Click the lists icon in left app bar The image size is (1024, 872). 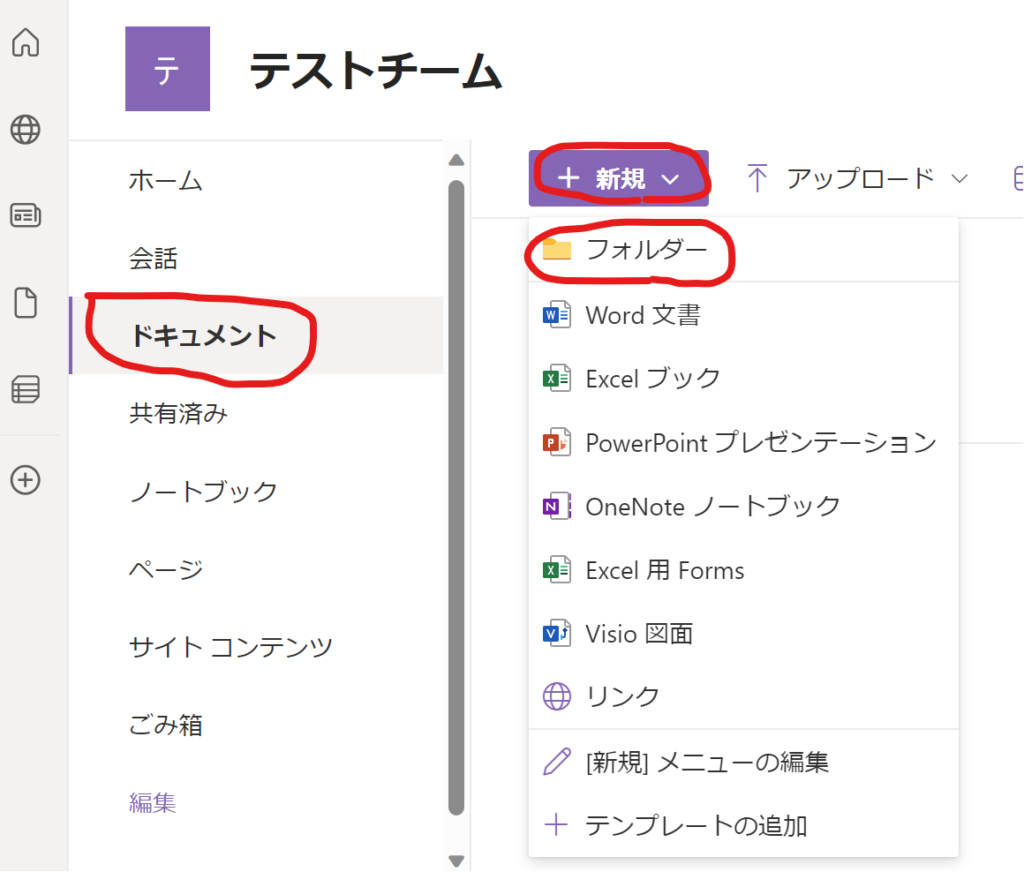tap(25, 390)
